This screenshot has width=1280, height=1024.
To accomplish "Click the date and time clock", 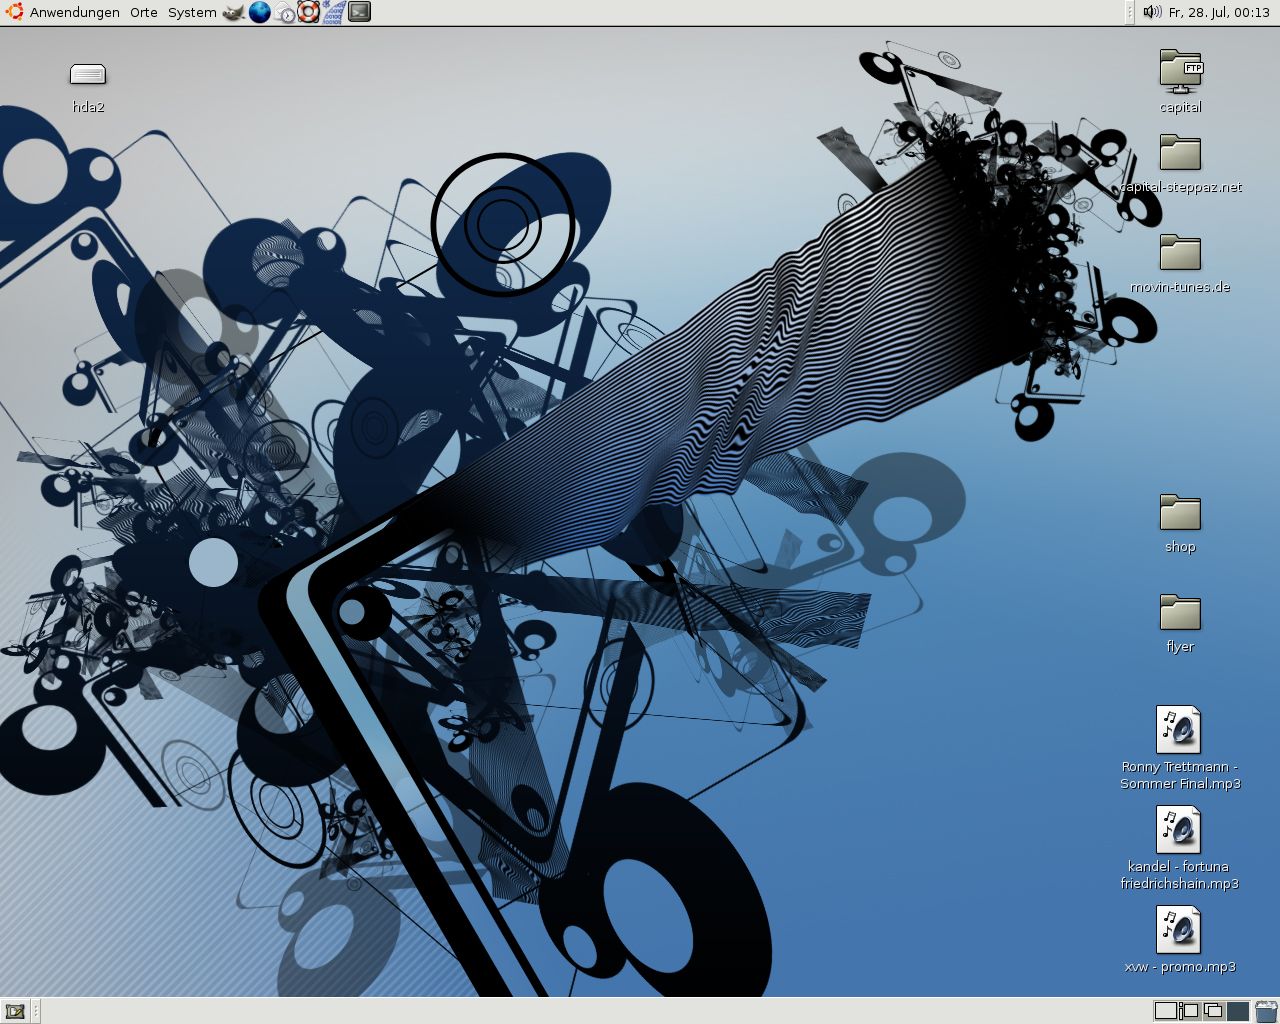I will coord(1219,12).
